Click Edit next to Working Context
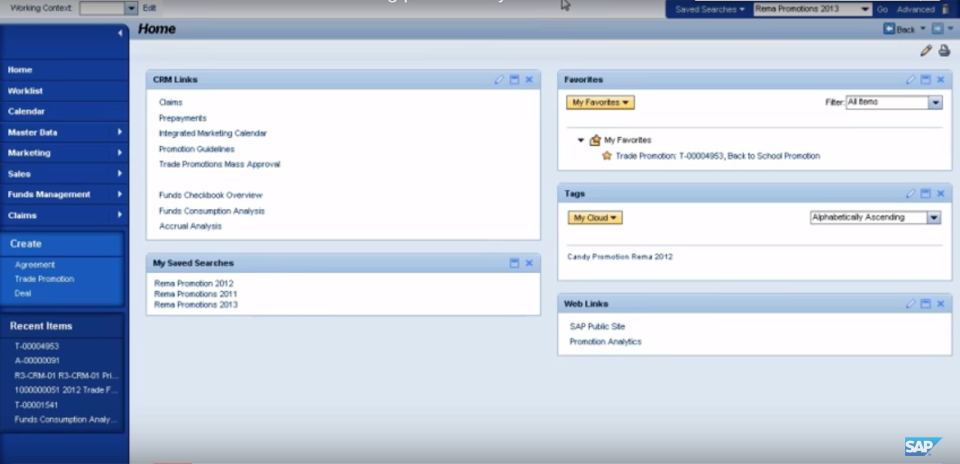This screenshot has width=960, height=464. click(149, 9)
